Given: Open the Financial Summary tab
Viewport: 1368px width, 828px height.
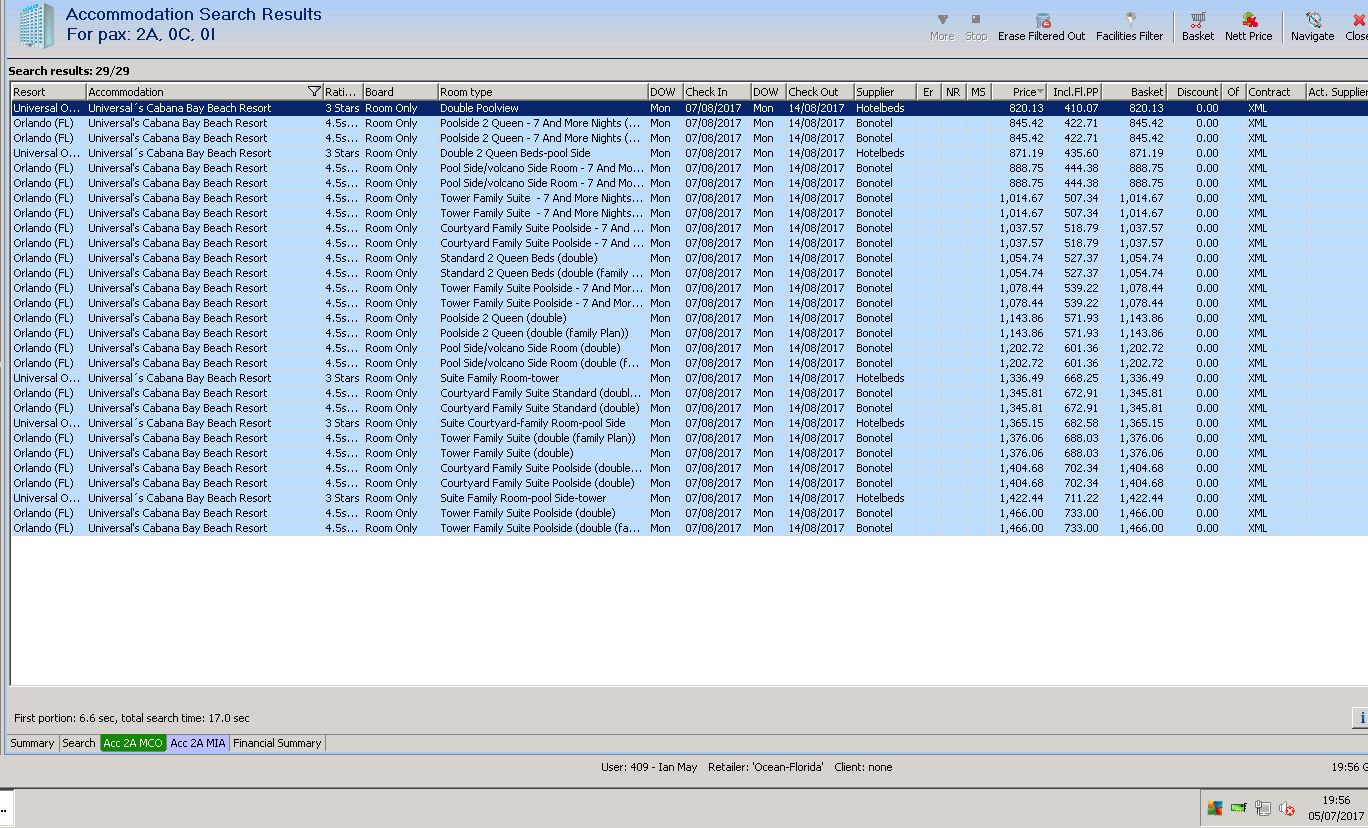Looking at the screenshot, I should (277, 743).
